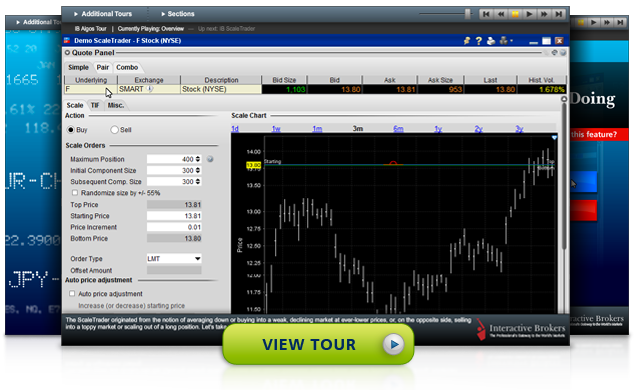This screenshot has height=390, width=636.
Task: Click the Bid Size value 1,103
Action: pos(295,89)
